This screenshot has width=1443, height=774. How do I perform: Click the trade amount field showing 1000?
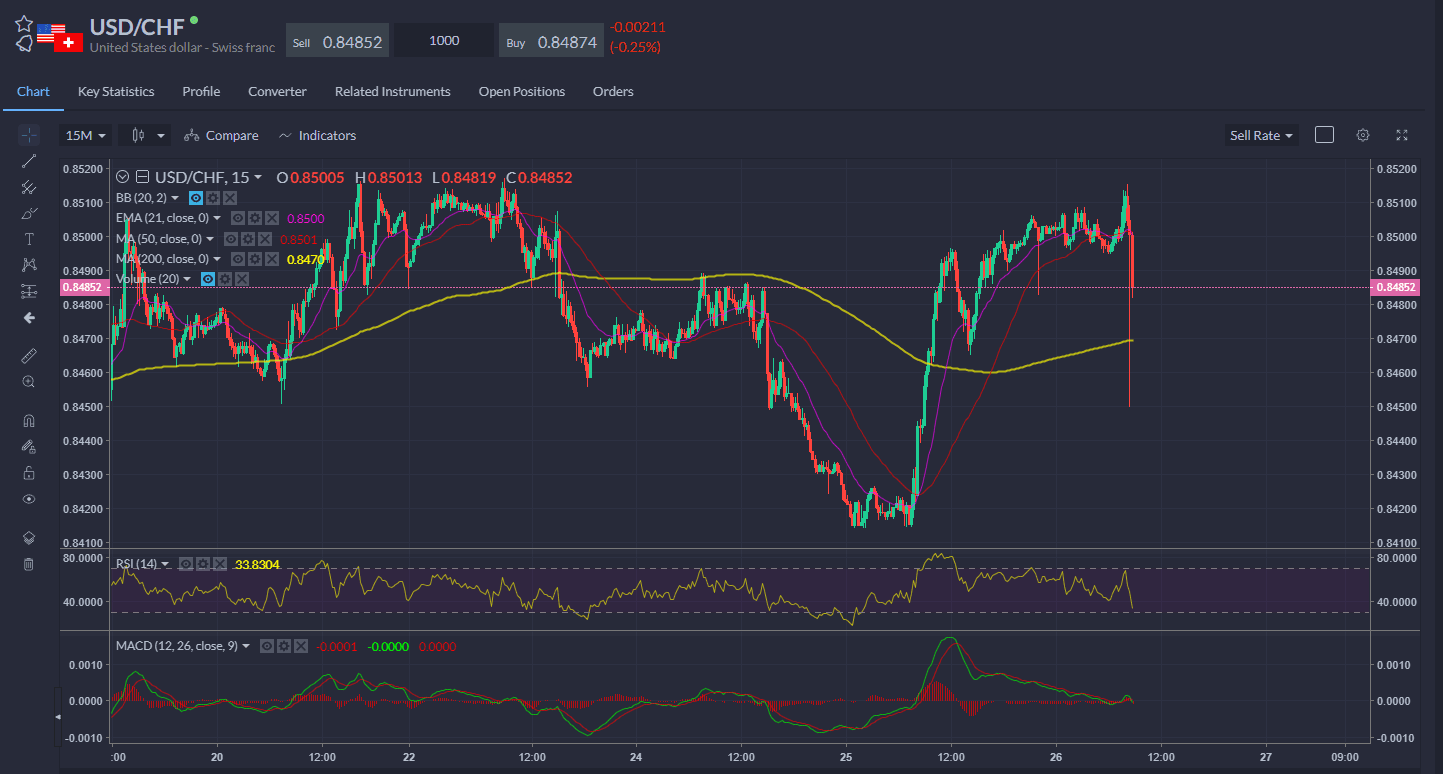tap(444, 41)
